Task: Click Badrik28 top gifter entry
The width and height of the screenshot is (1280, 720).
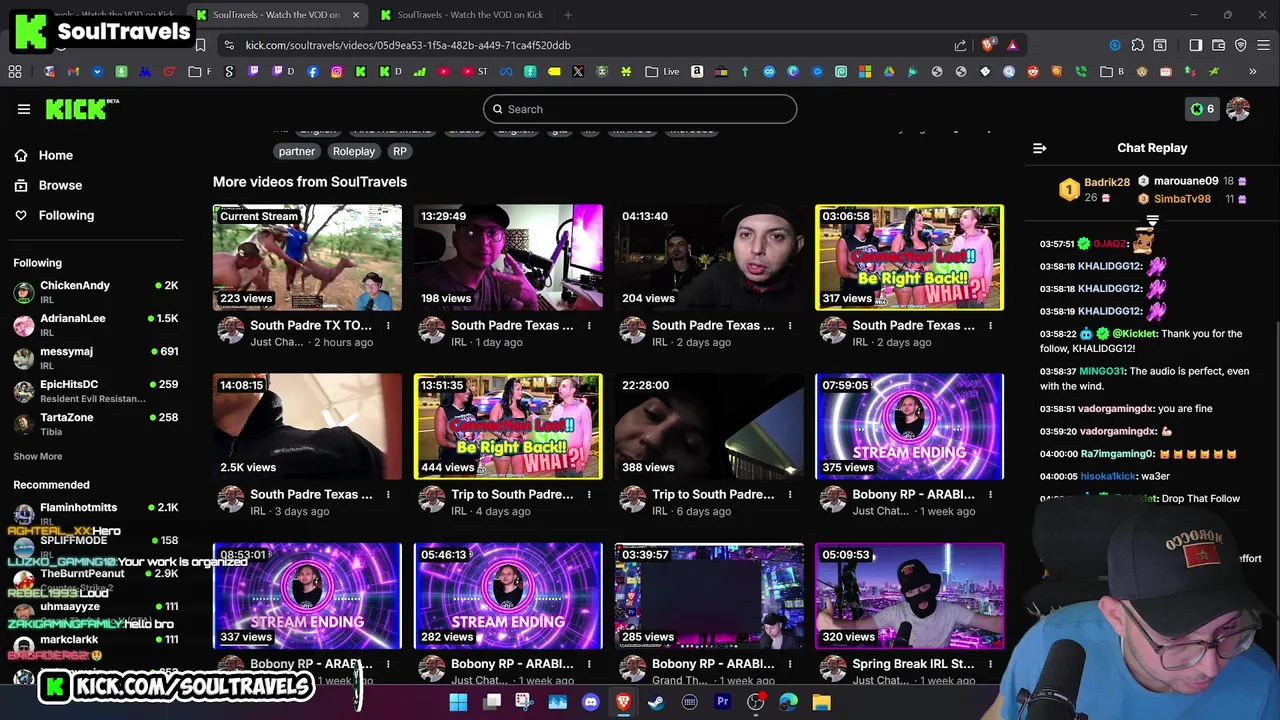Action: pos(1094,189)
